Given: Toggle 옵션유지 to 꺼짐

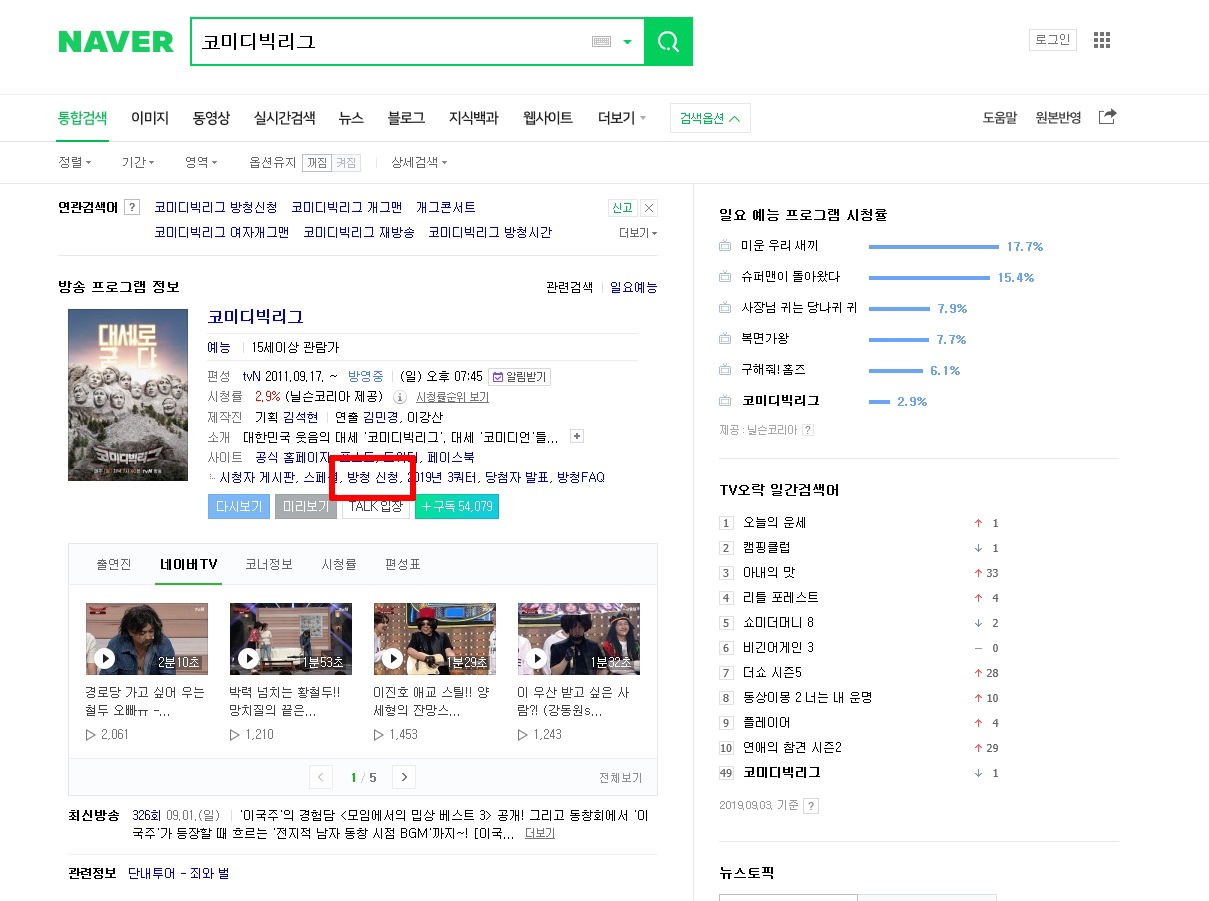Looking at the screenshot, I should [317, 162].
